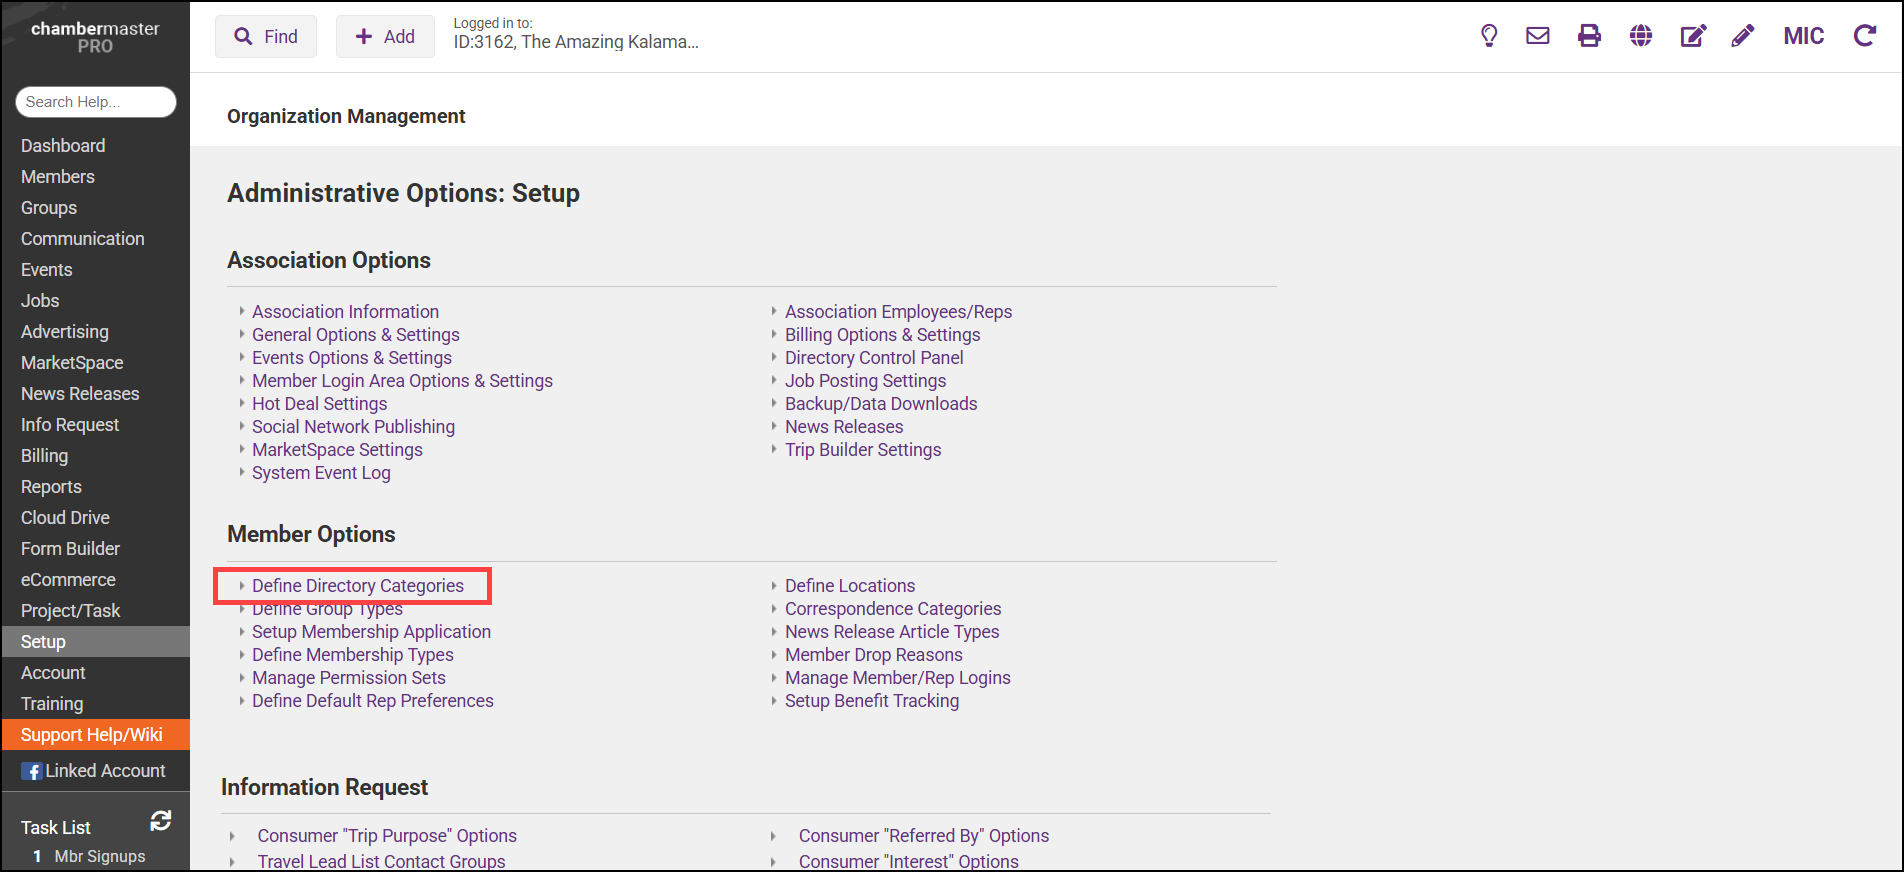Image resolution: width=1904 pixels, height=872 pixels.
Task: Select Support Help/Wiki sidebar item
Action: 92,735
